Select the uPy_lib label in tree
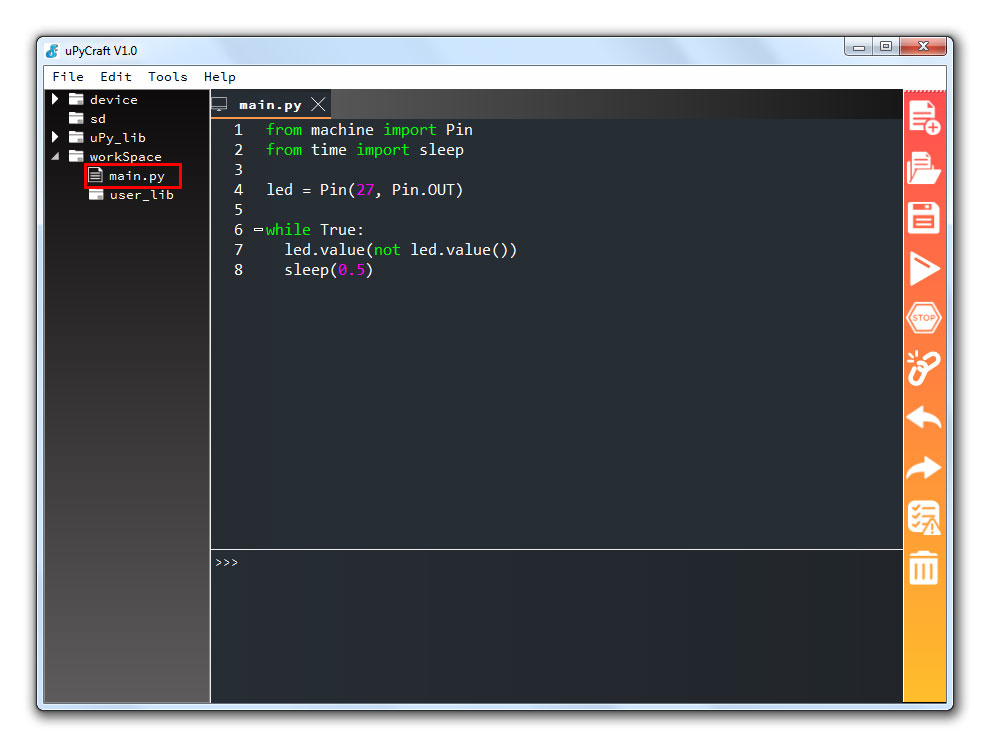 (x=117, y=138)
